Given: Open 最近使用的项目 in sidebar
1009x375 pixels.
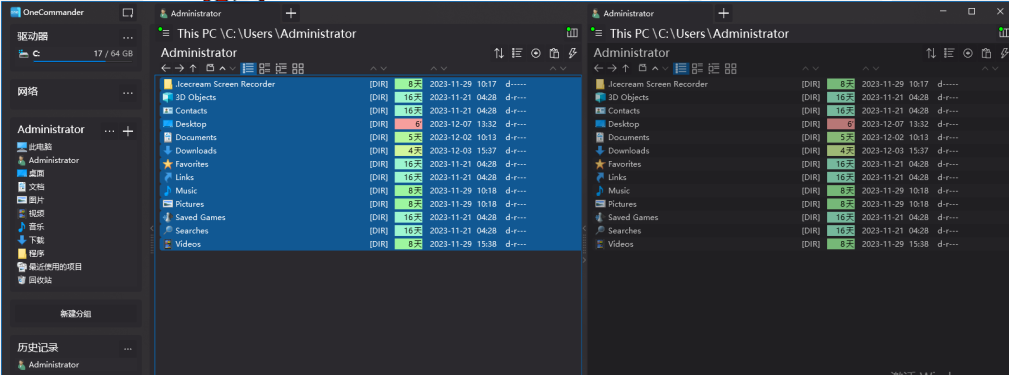Looking at the screenshot, I should (50, 267).
